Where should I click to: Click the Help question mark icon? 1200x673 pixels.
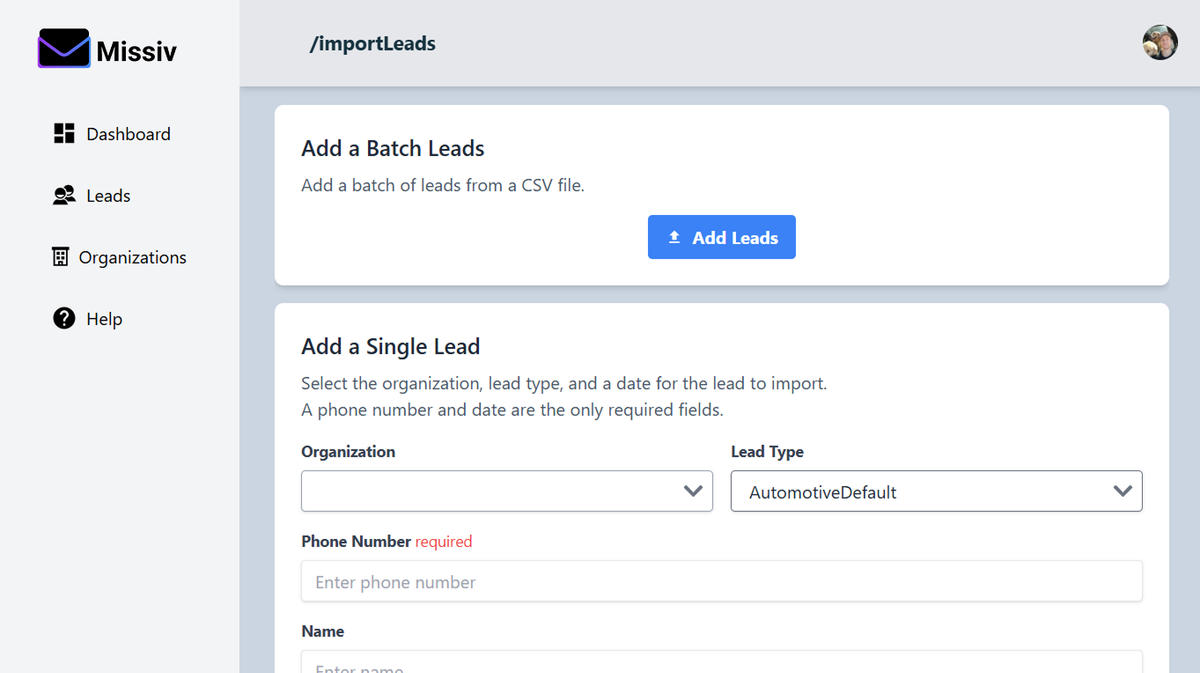click(x=64, y=319)
